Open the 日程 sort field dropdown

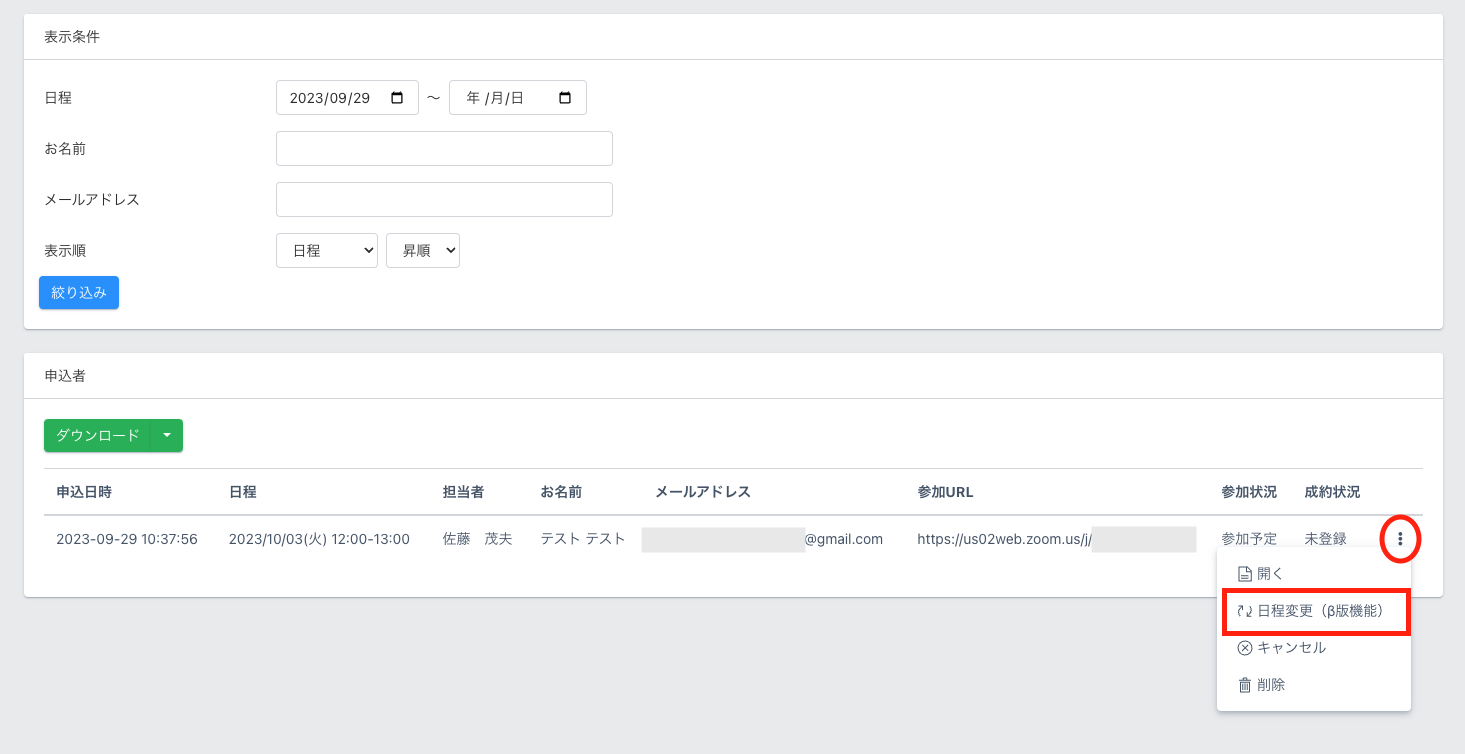(326, 250)
